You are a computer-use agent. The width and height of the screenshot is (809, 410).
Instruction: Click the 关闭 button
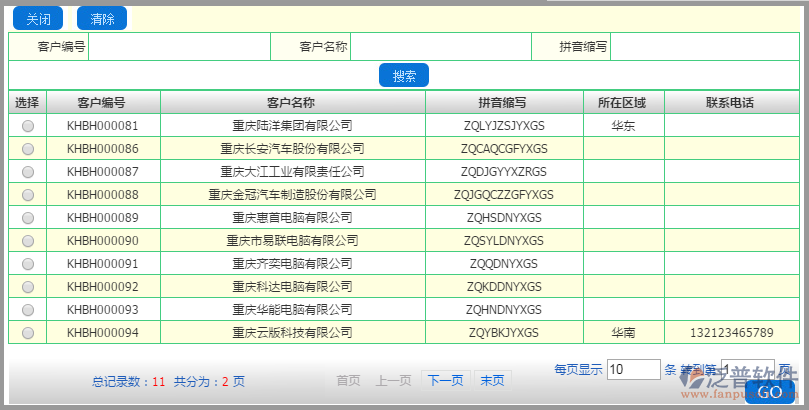coord(38,19)
